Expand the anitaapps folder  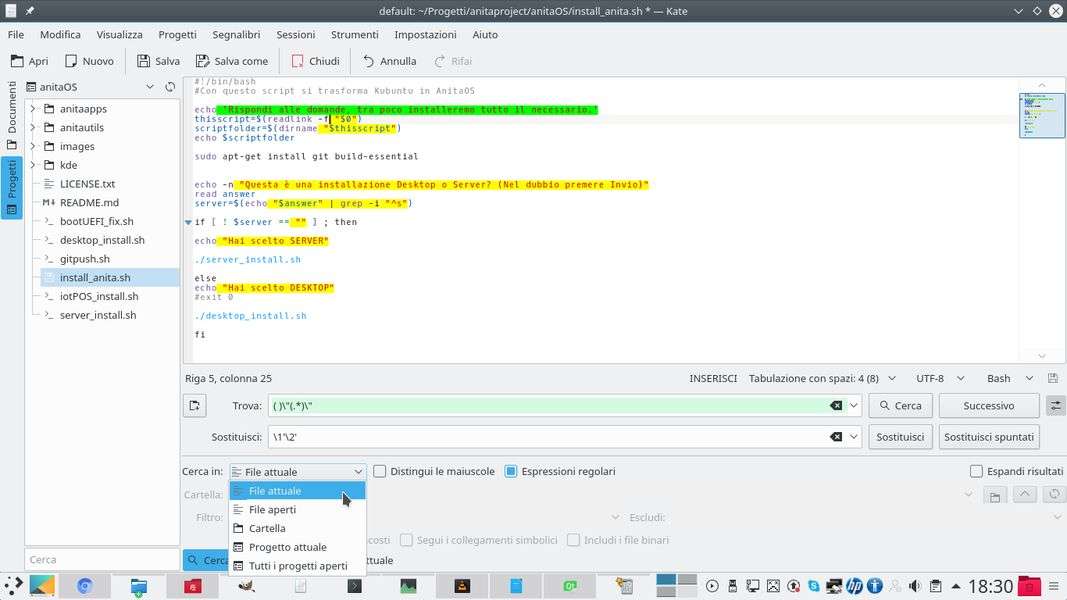(x=33, y=109)
